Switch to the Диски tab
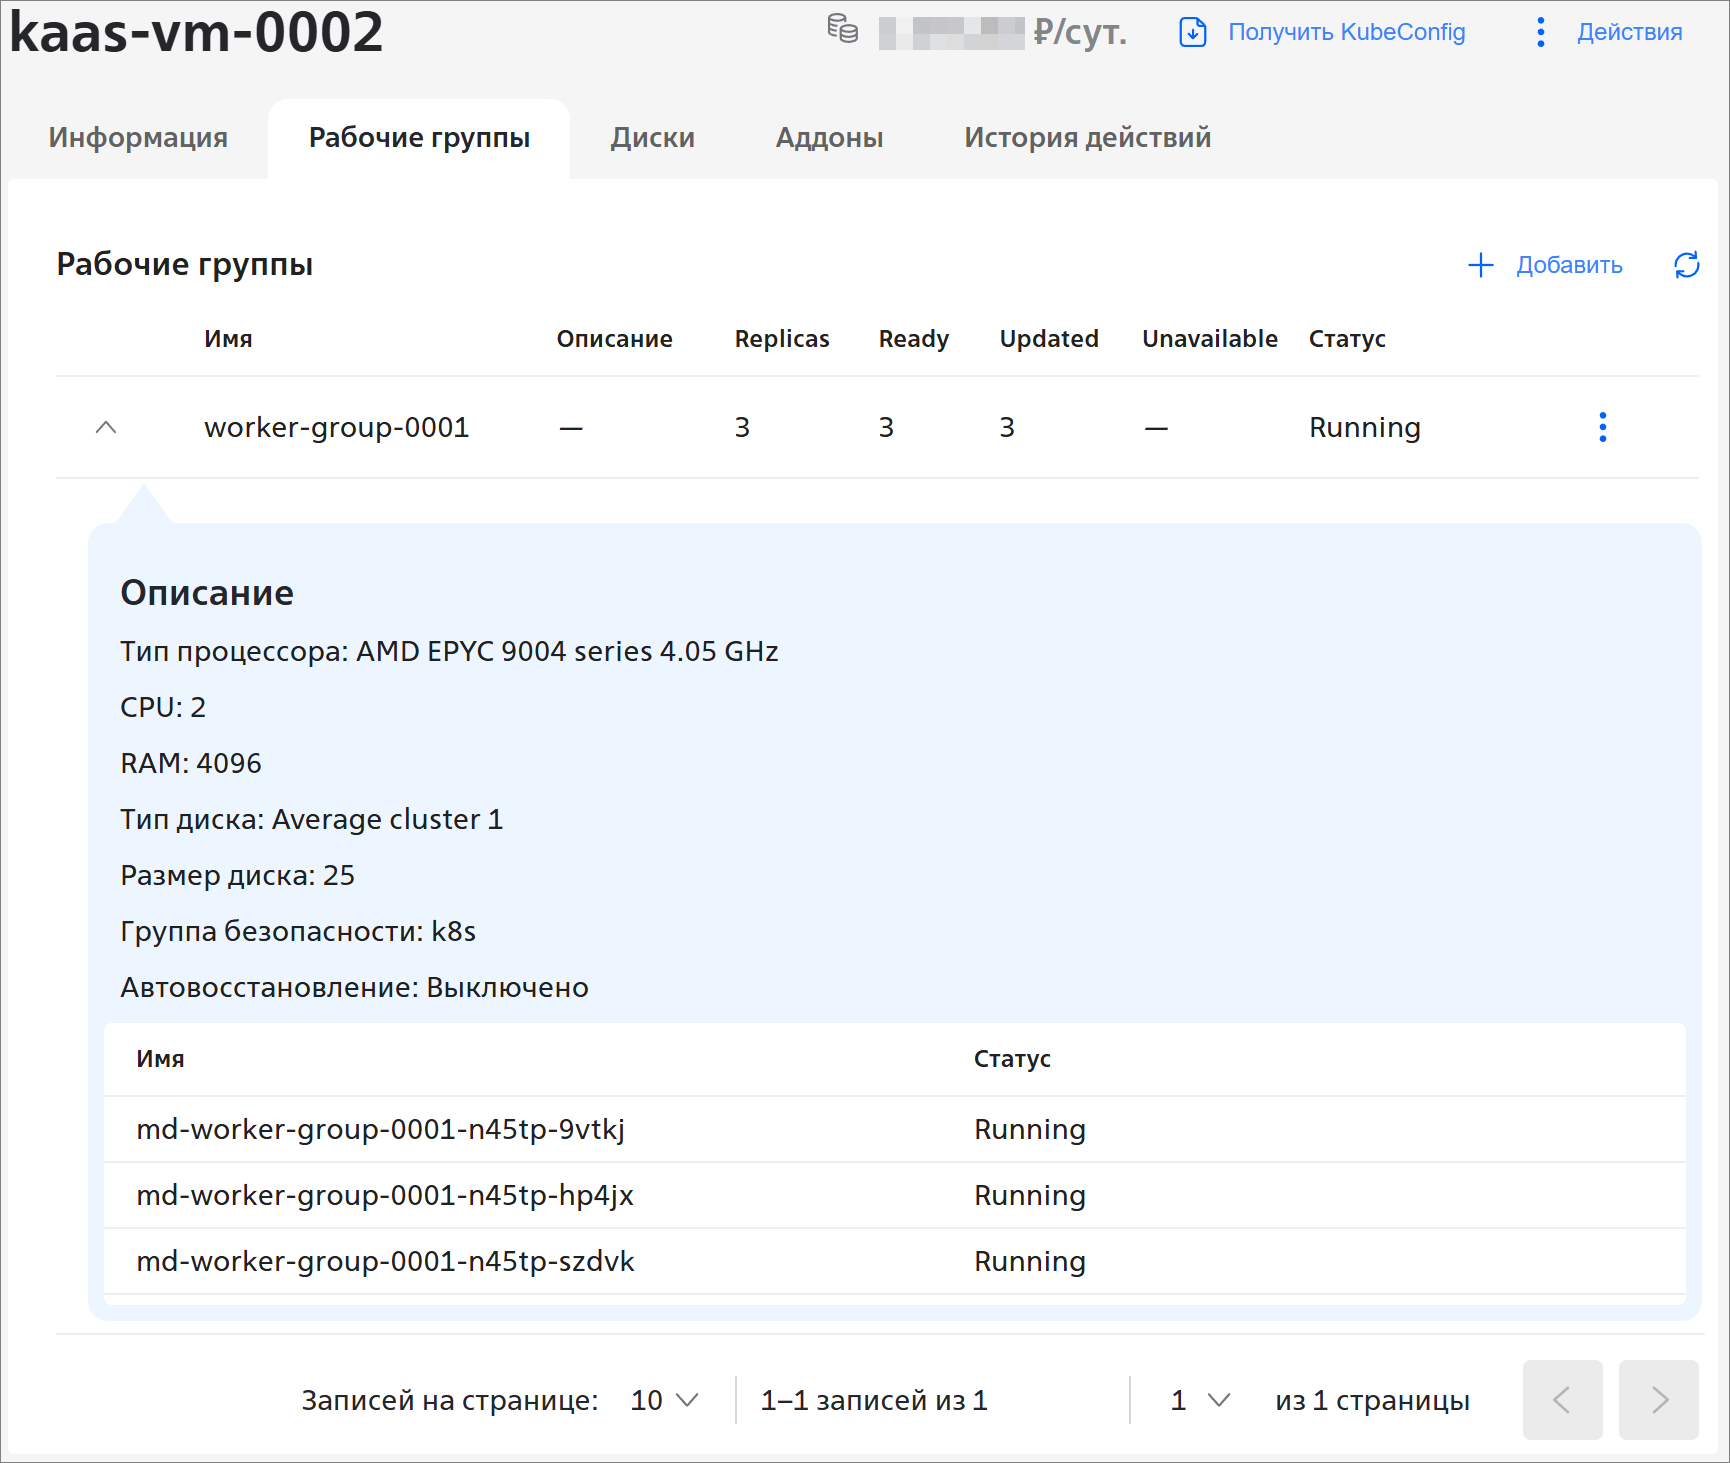Viewport: 1730px width, 1463px height. coord(652,137)
